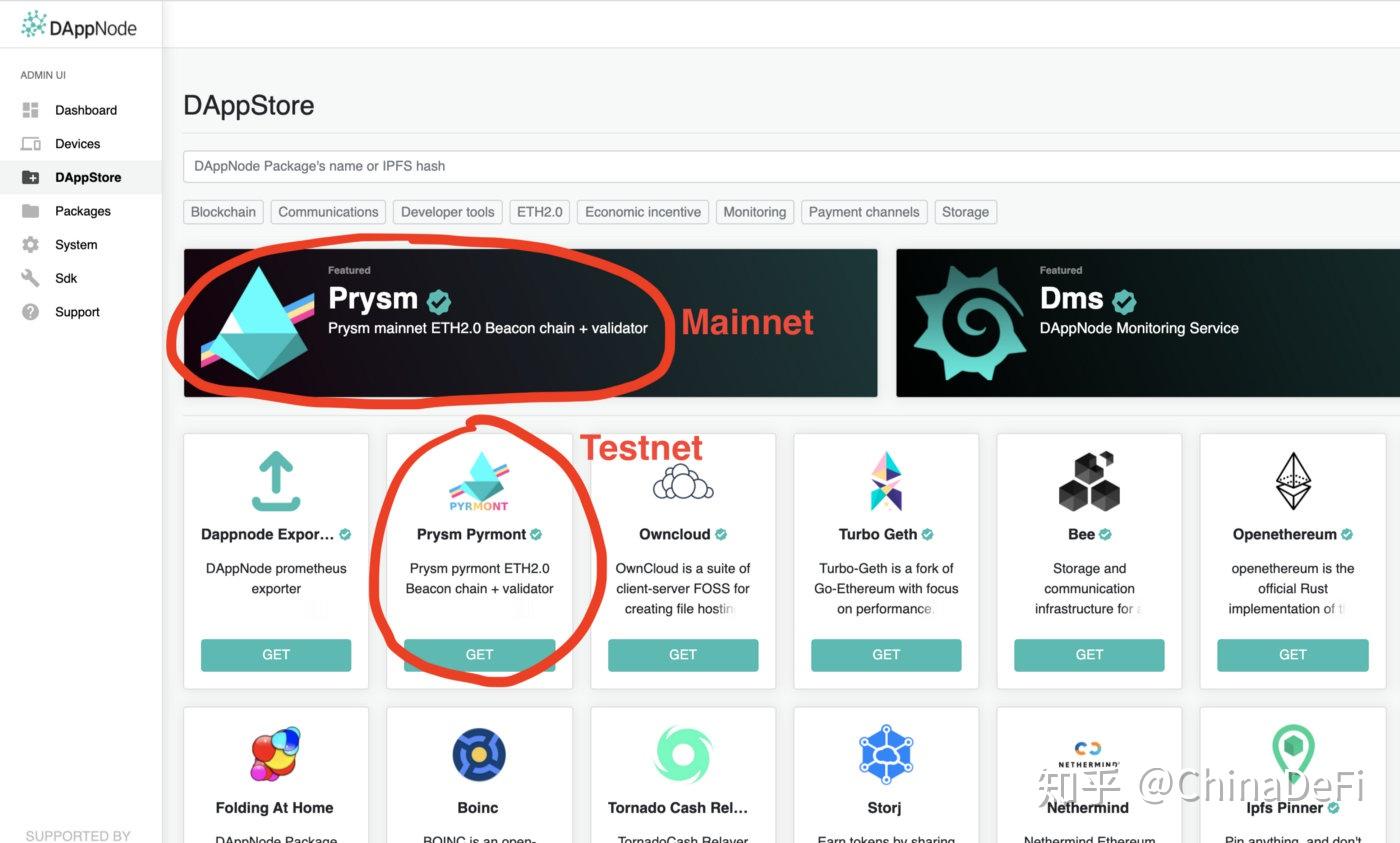Filter by Storage category
This screenshot has width=1400, height=843.
tap(965, 212)
